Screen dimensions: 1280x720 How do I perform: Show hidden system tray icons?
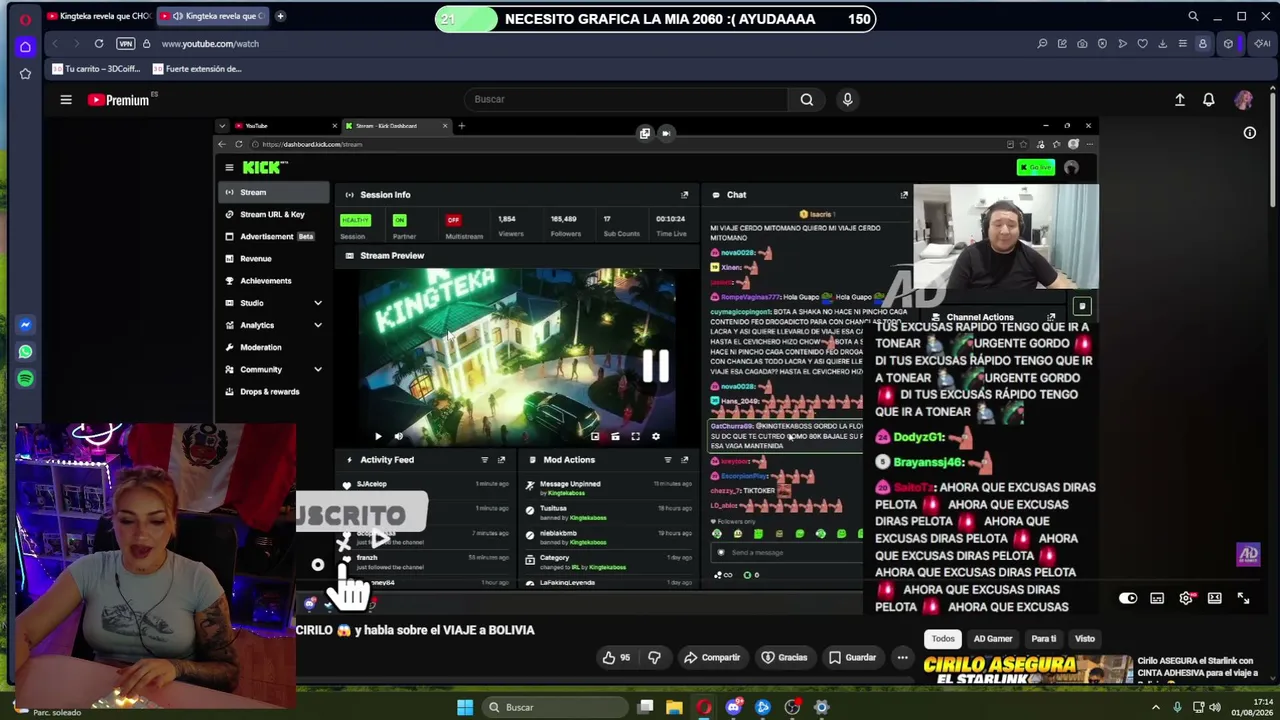(1156, 708)
